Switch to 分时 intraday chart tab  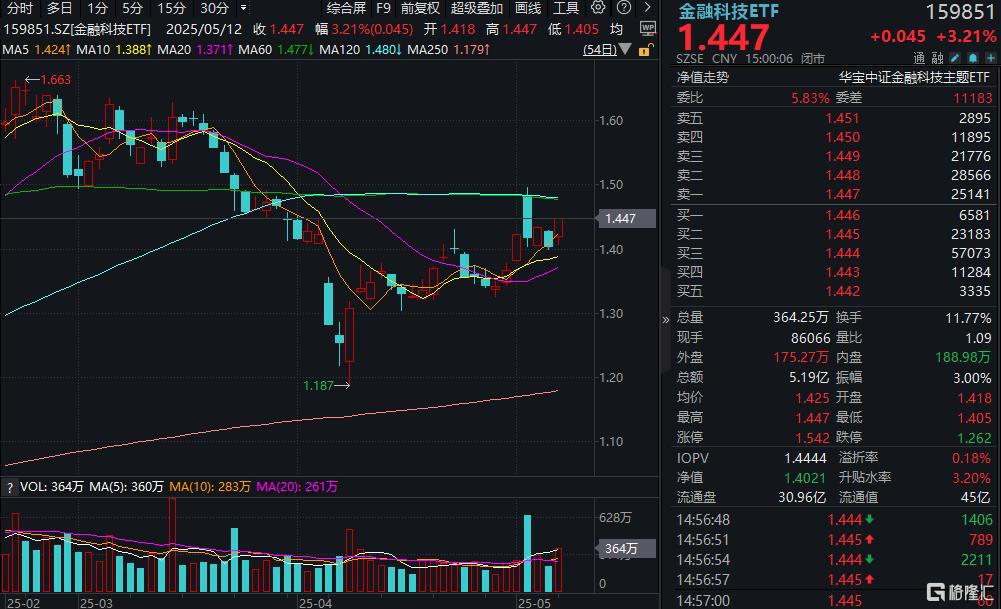coord(20,8)
